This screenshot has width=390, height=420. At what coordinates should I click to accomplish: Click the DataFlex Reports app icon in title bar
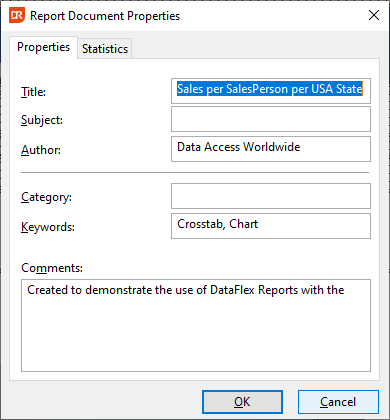click(x=17, y=16)
